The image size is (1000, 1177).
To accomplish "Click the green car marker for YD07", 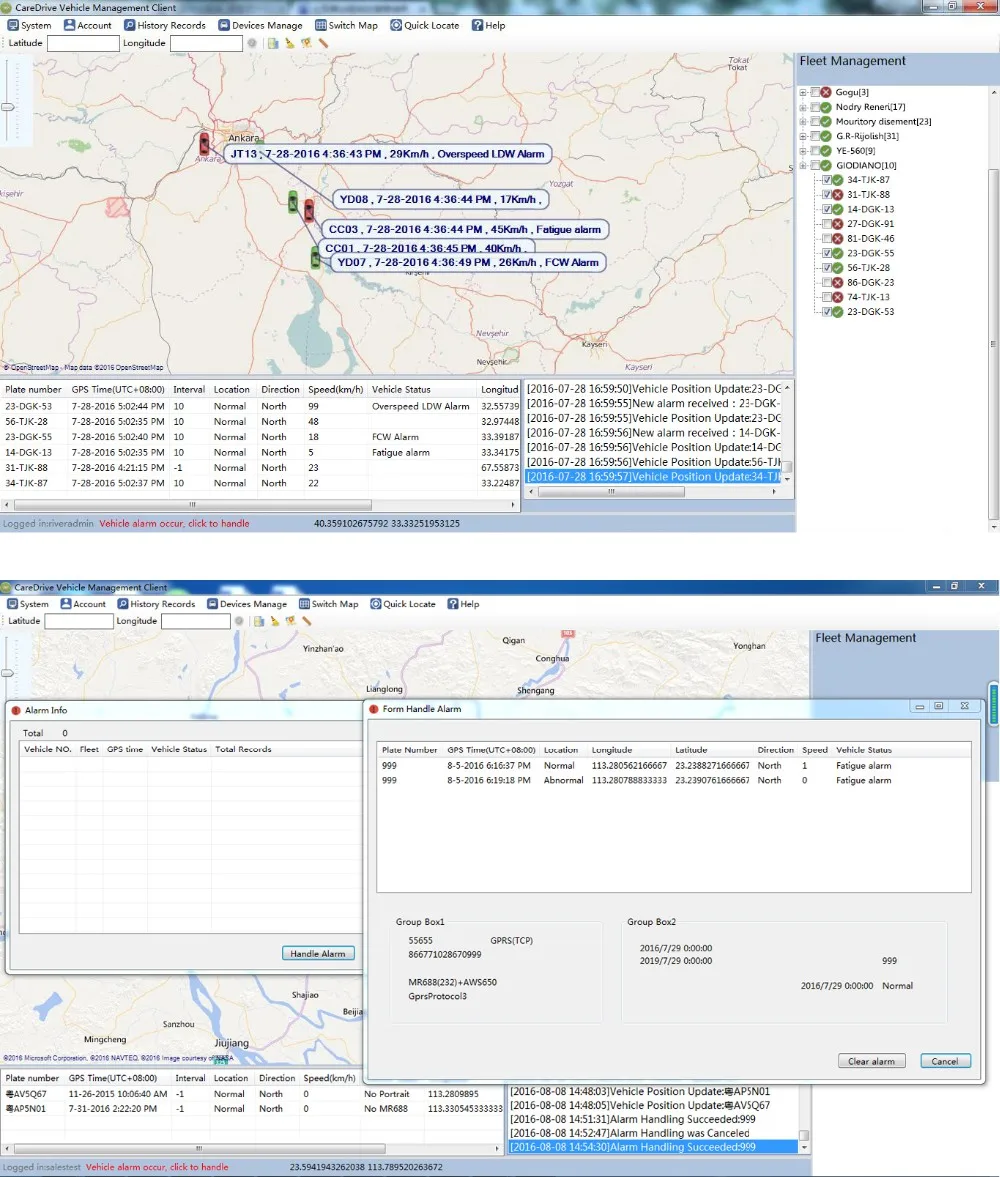I will click(x=315, y=258).
